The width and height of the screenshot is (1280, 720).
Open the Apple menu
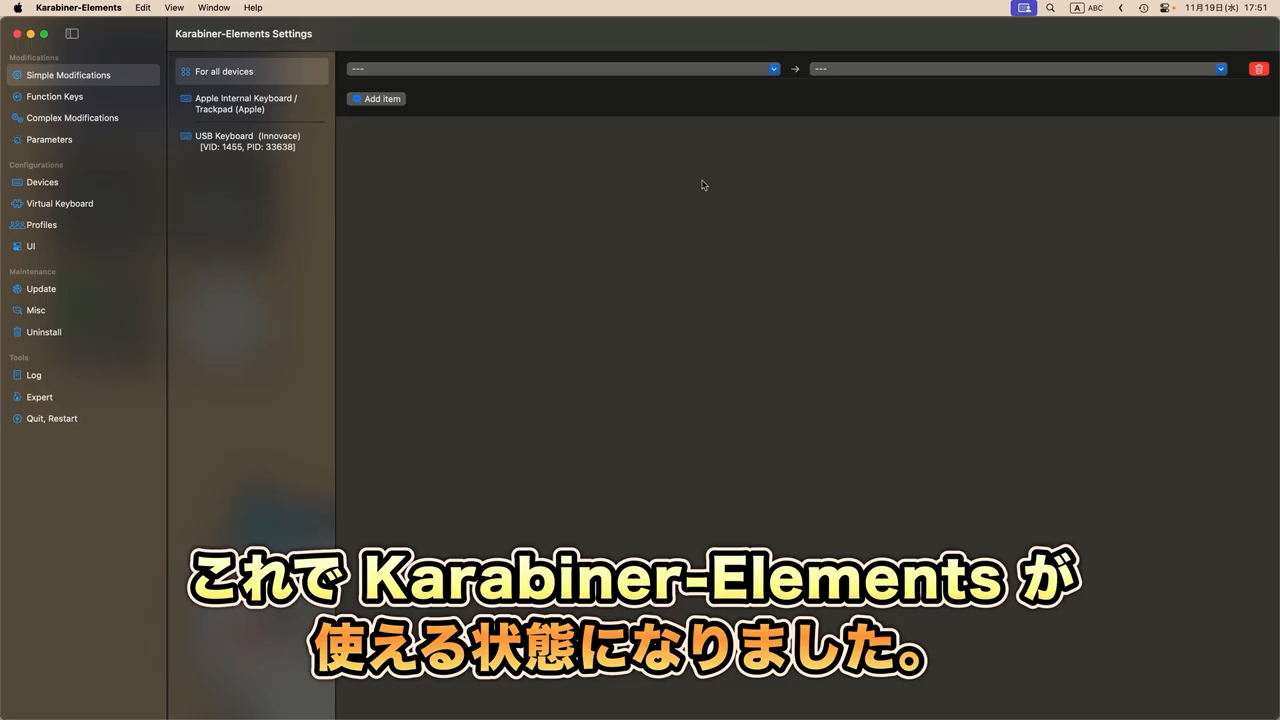[17, 8]
